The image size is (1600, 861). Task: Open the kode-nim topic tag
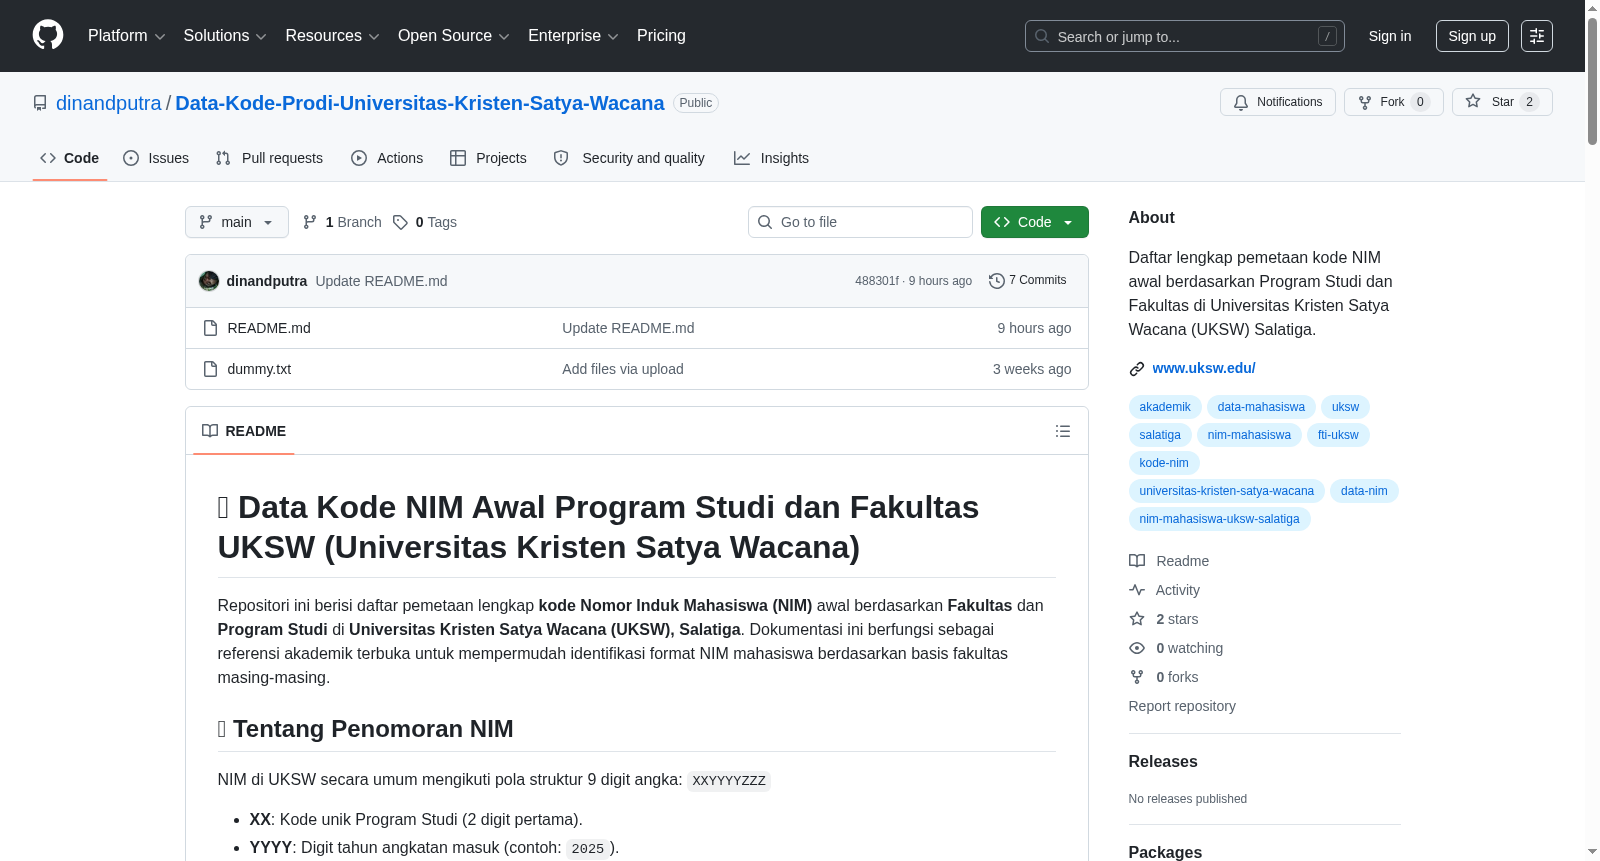[1164, 463]
